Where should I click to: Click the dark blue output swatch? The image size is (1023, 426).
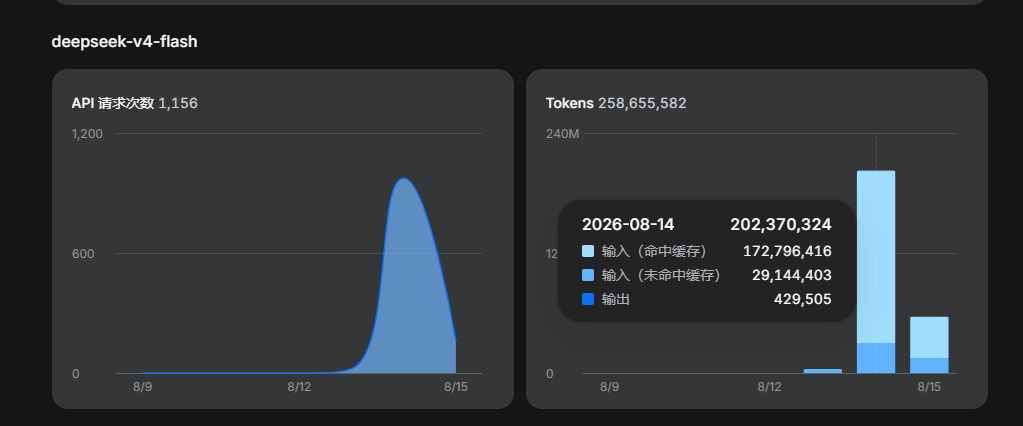click(x=588, y=299)
